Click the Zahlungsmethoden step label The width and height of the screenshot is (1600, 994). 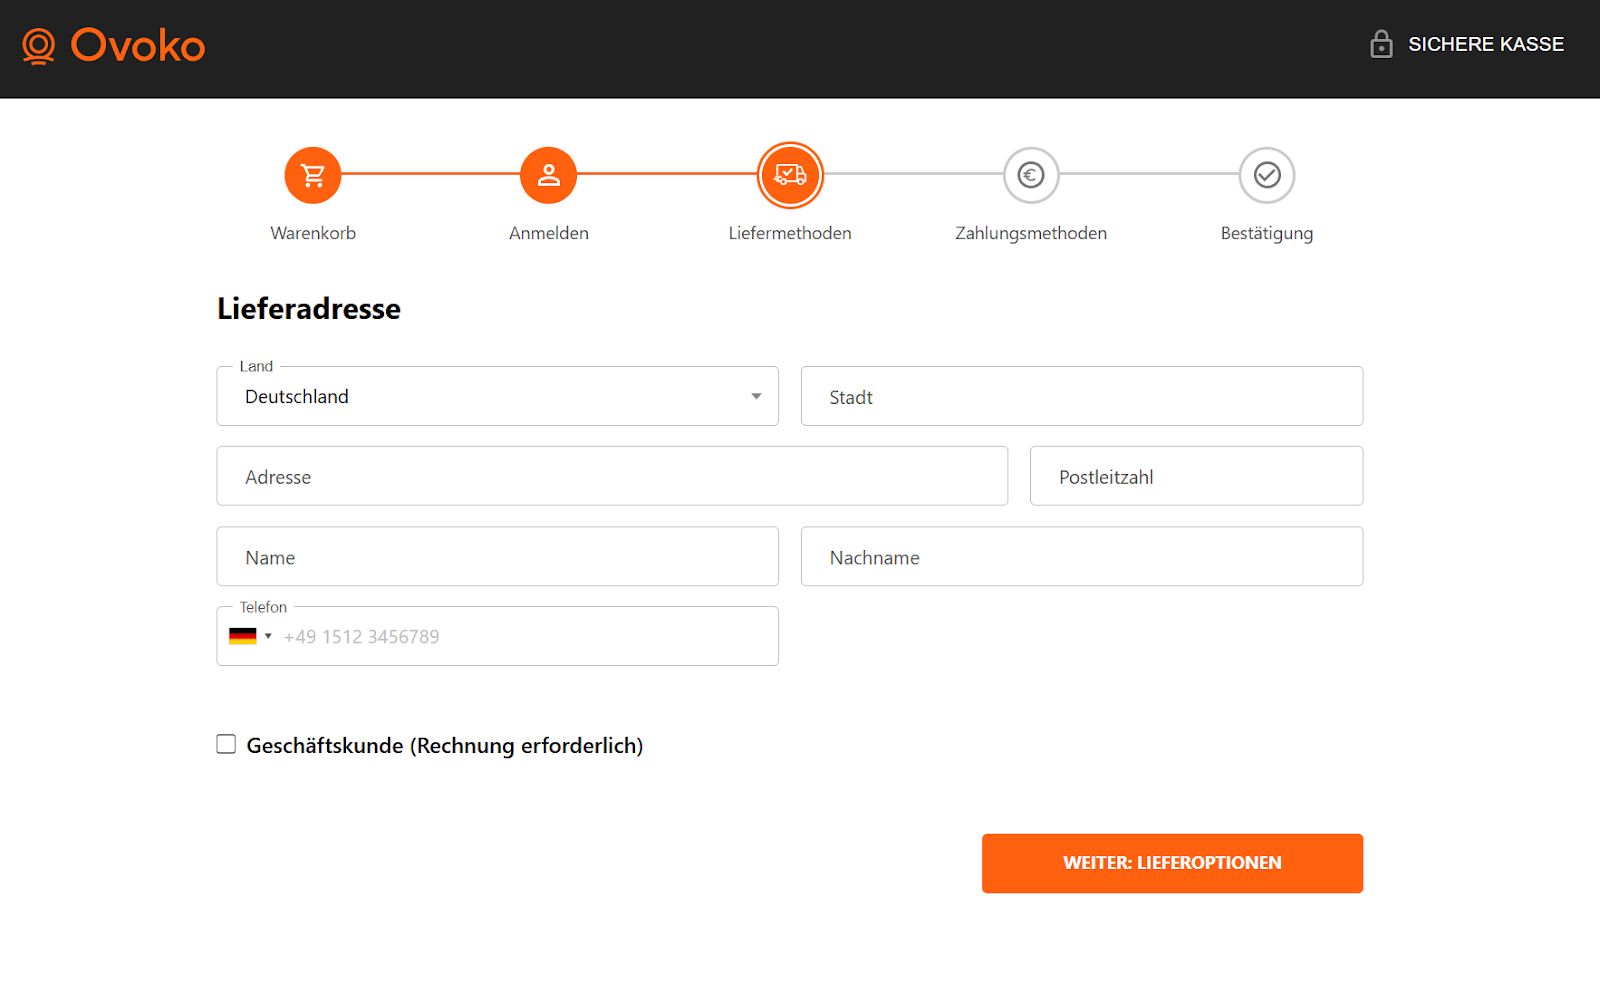pos(1031,233)
